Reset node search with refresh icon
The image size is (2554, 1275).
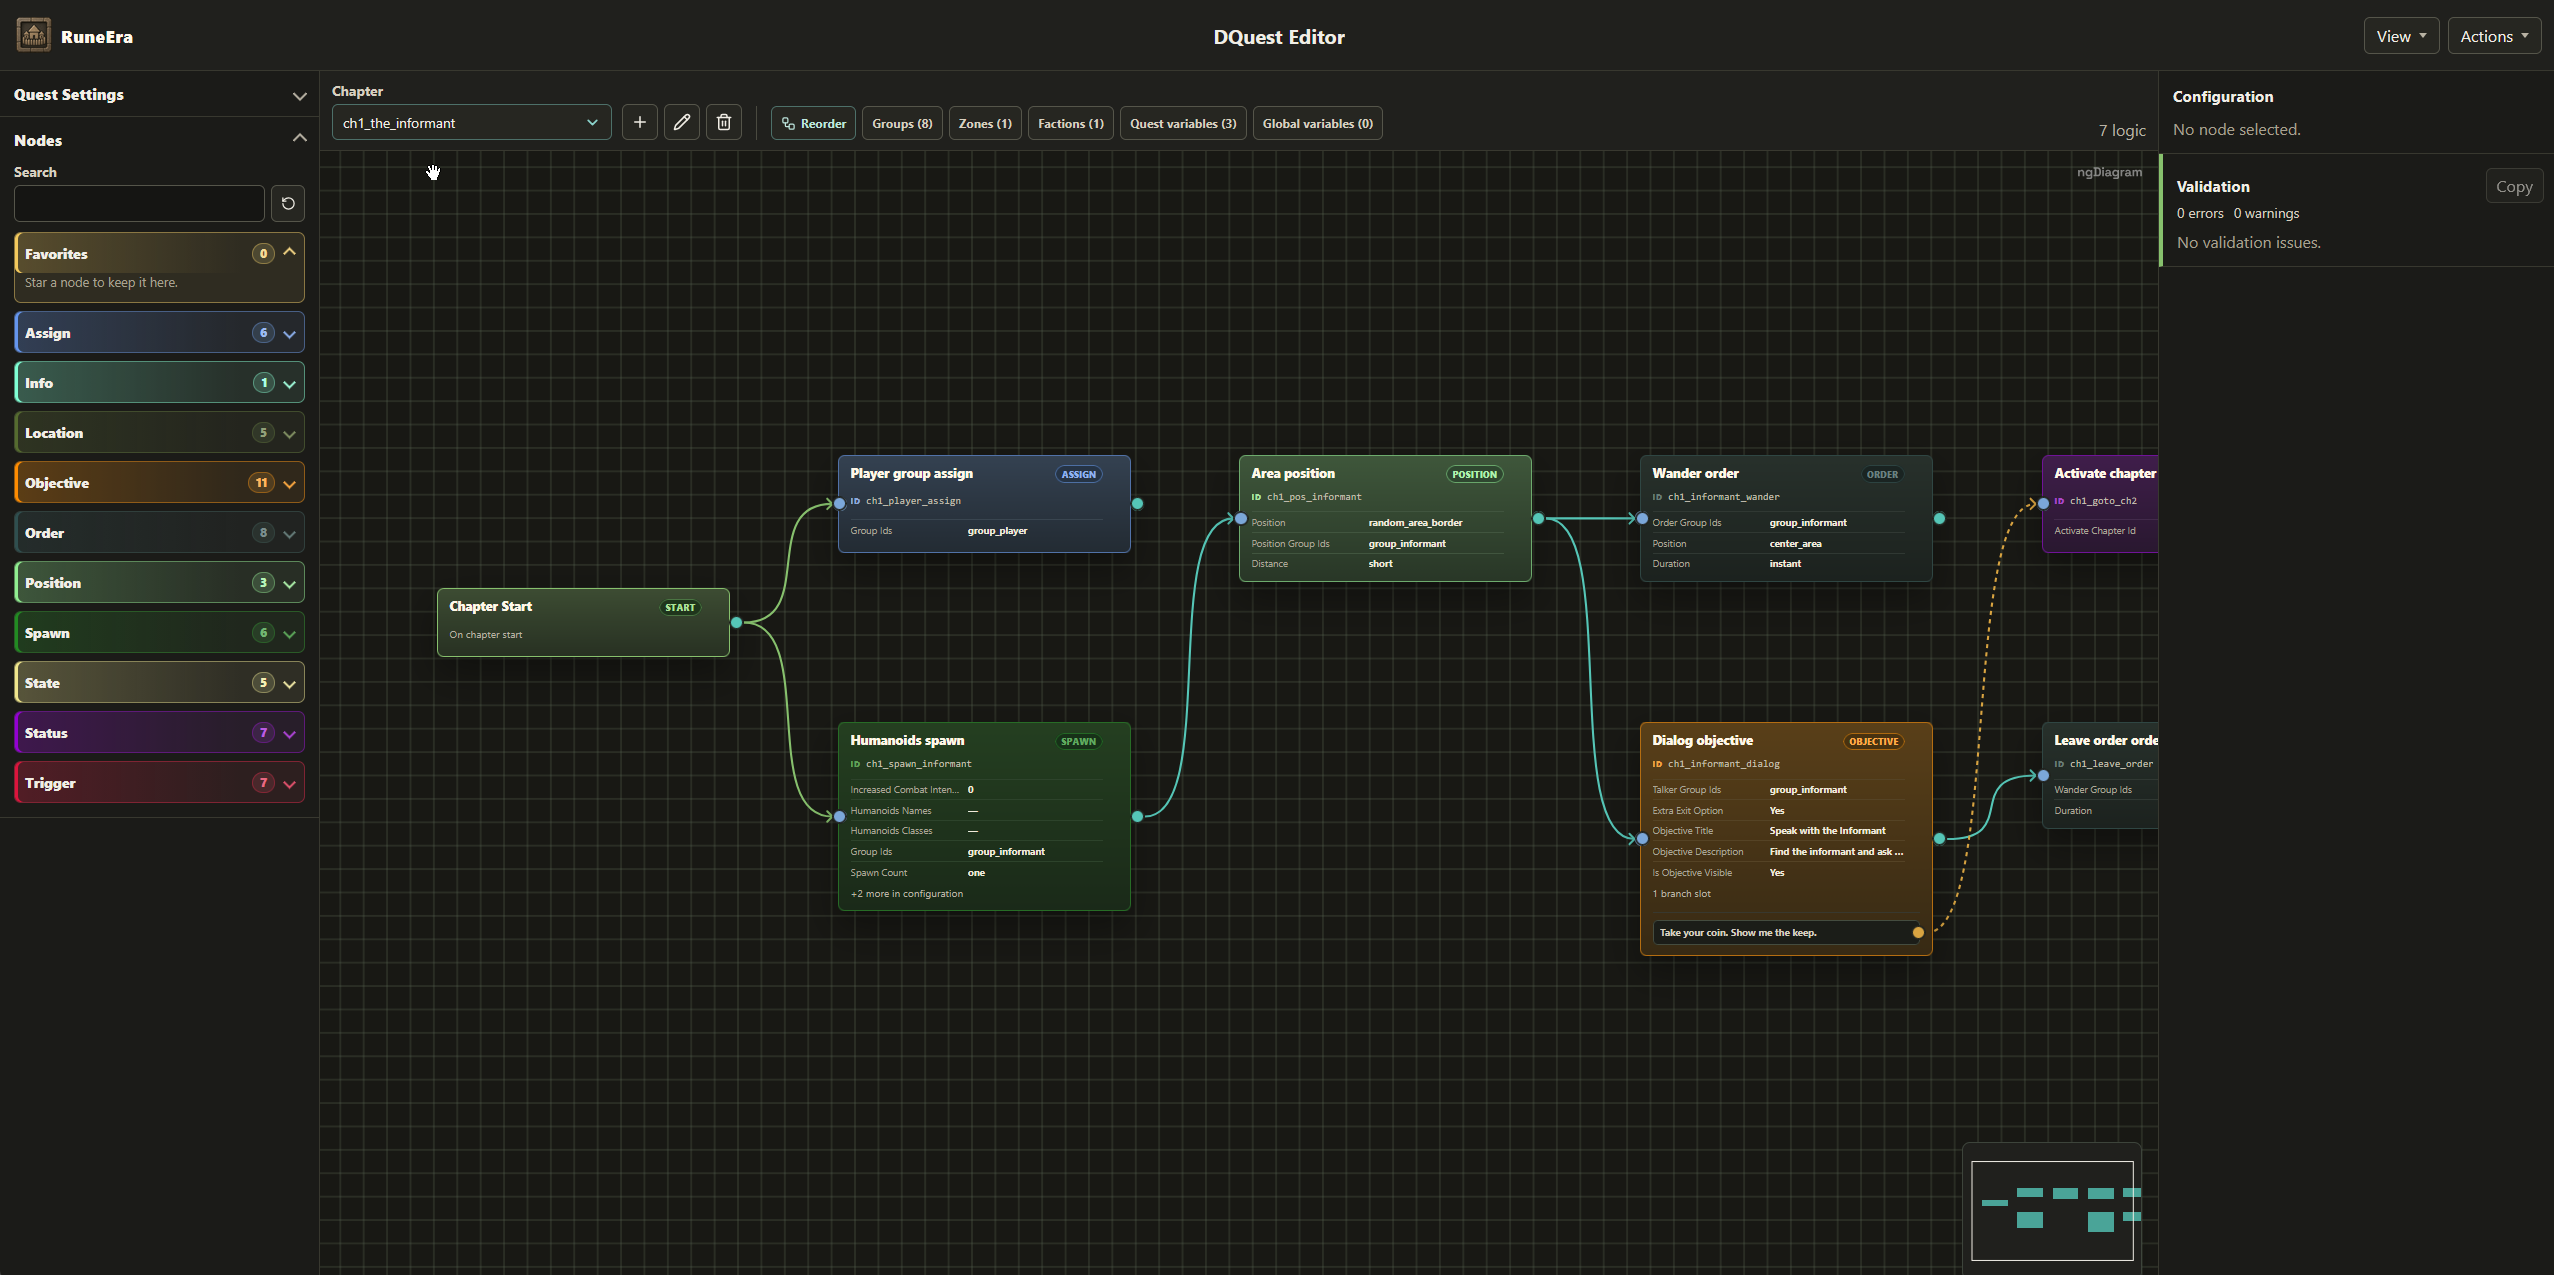288,204
